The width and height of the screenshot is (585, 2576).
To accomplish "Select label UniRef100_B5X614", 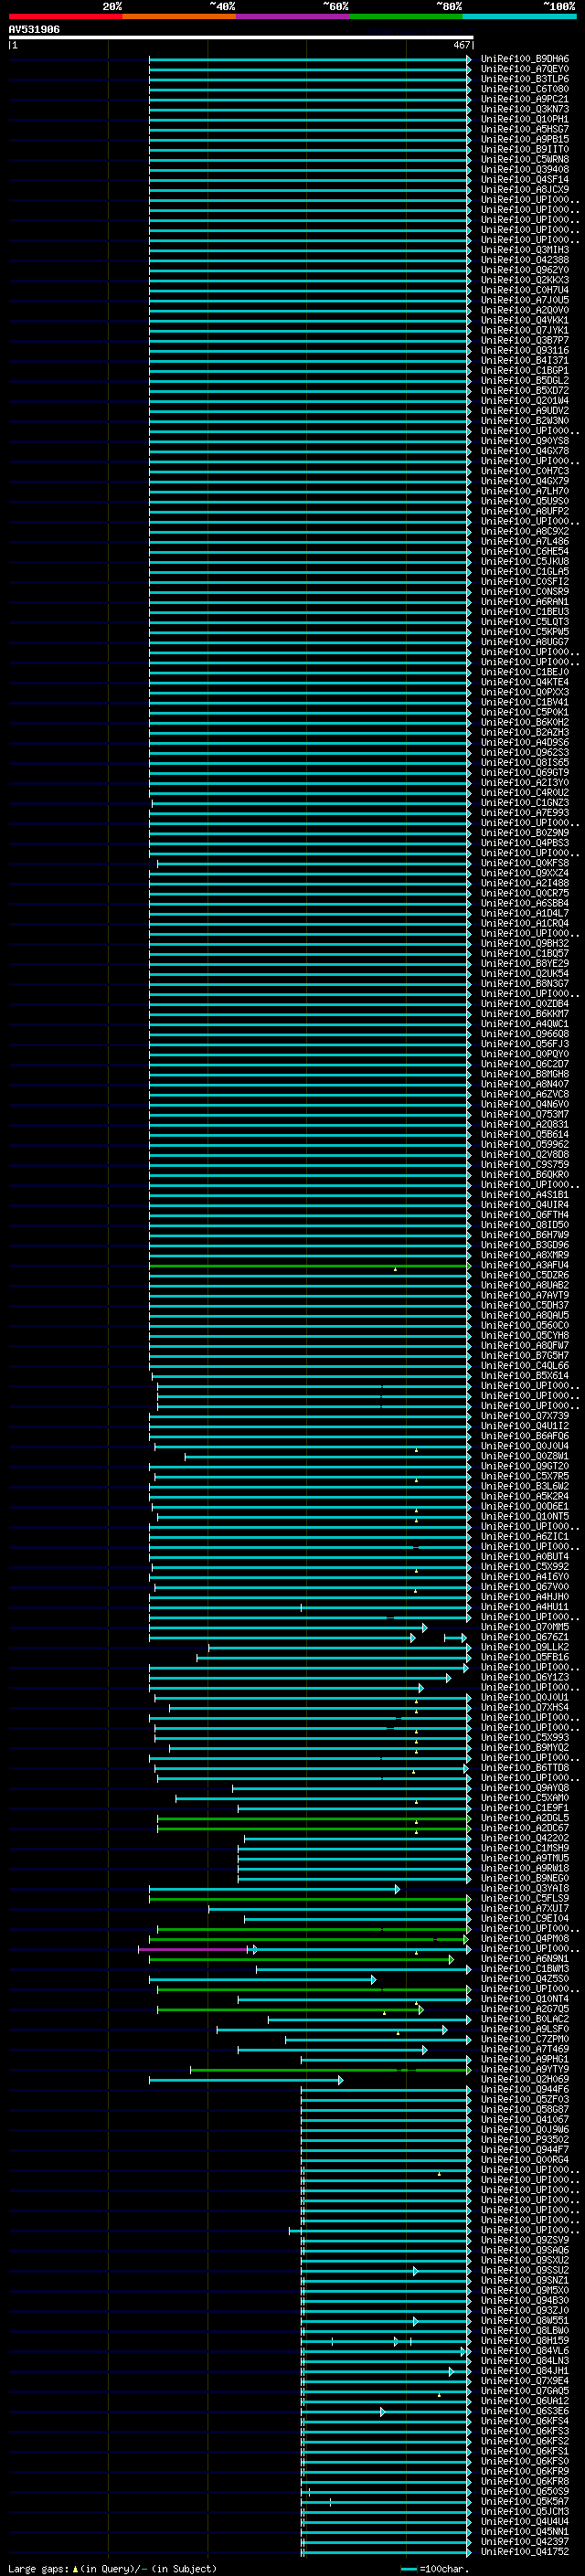I will click(524, 1376).
